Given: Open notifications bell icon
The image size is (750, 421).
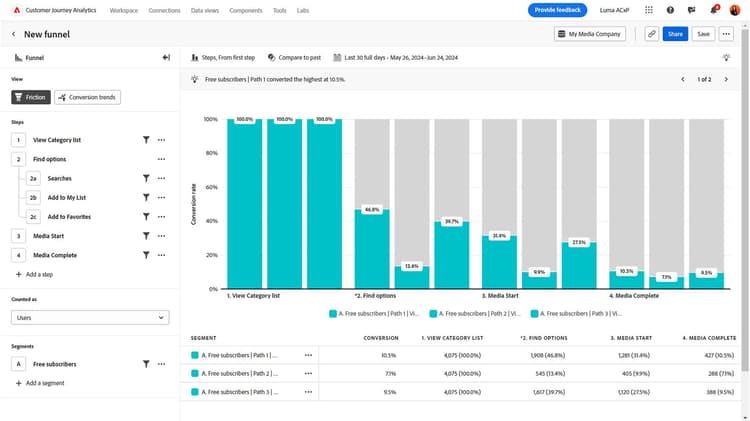Looking at the screenshot, I should pyautogui.click(x=714, y=10).
